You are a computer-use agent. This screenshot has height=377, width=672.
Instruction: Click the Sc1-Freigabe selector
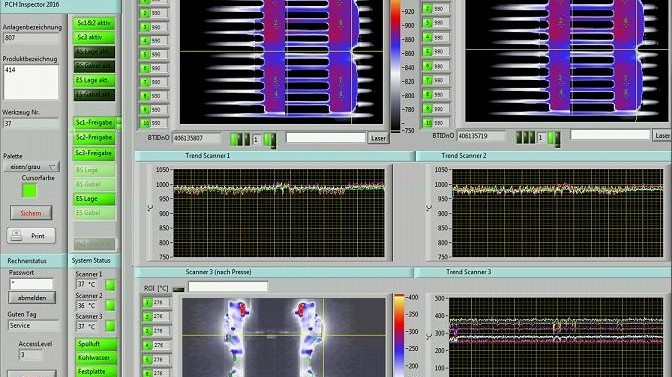point(94,123)
